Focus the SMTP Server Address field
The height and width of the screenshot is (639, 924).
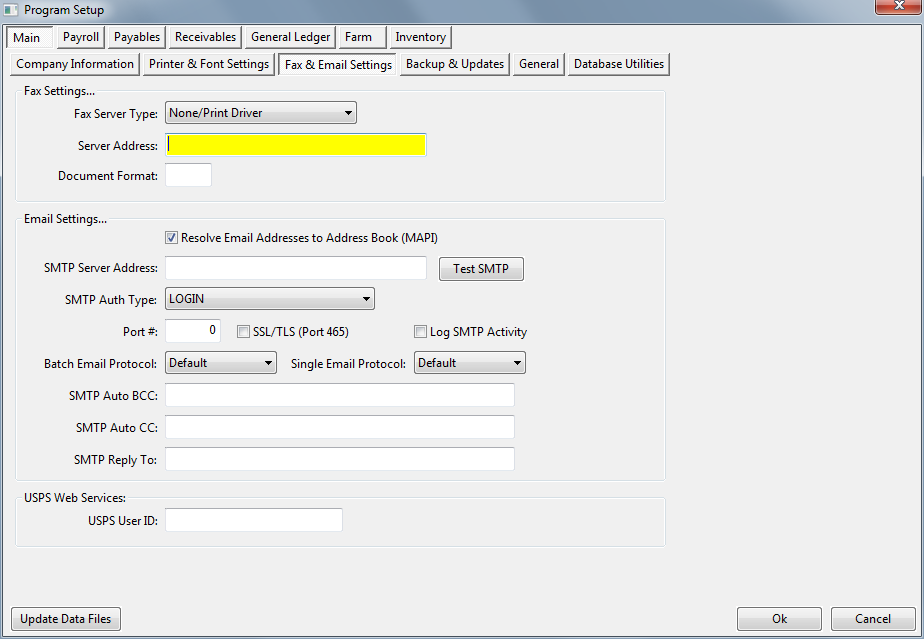tap(296, 268)
